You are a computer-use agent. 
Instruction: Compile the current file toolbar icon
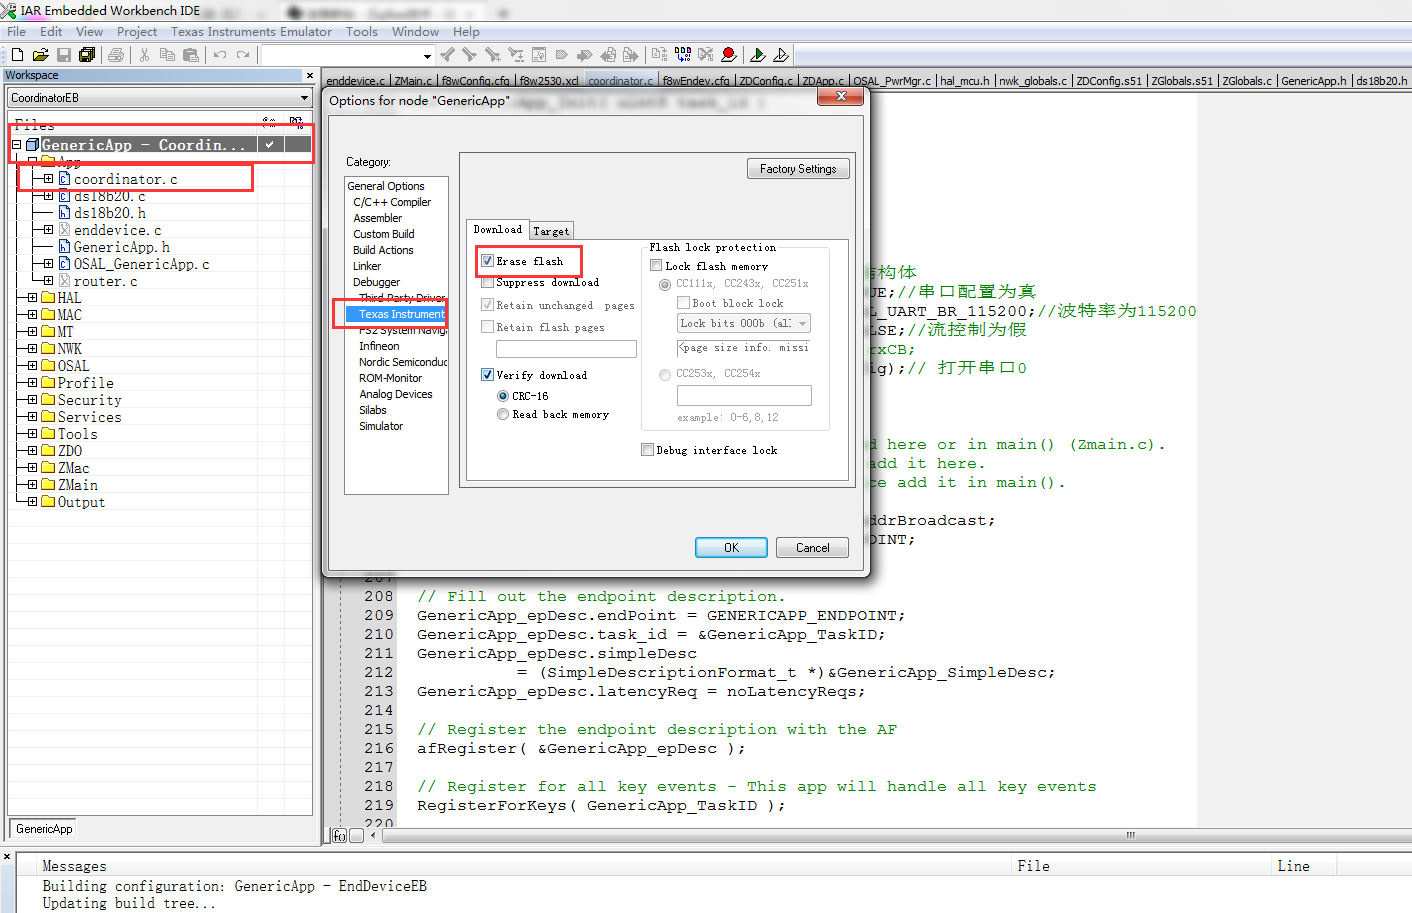point(659,55)
